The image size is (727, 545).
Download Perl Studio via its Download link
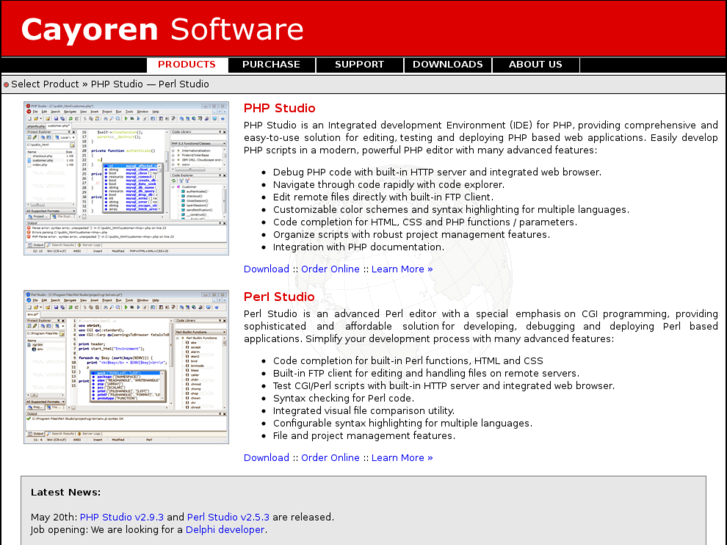[267, 458]
